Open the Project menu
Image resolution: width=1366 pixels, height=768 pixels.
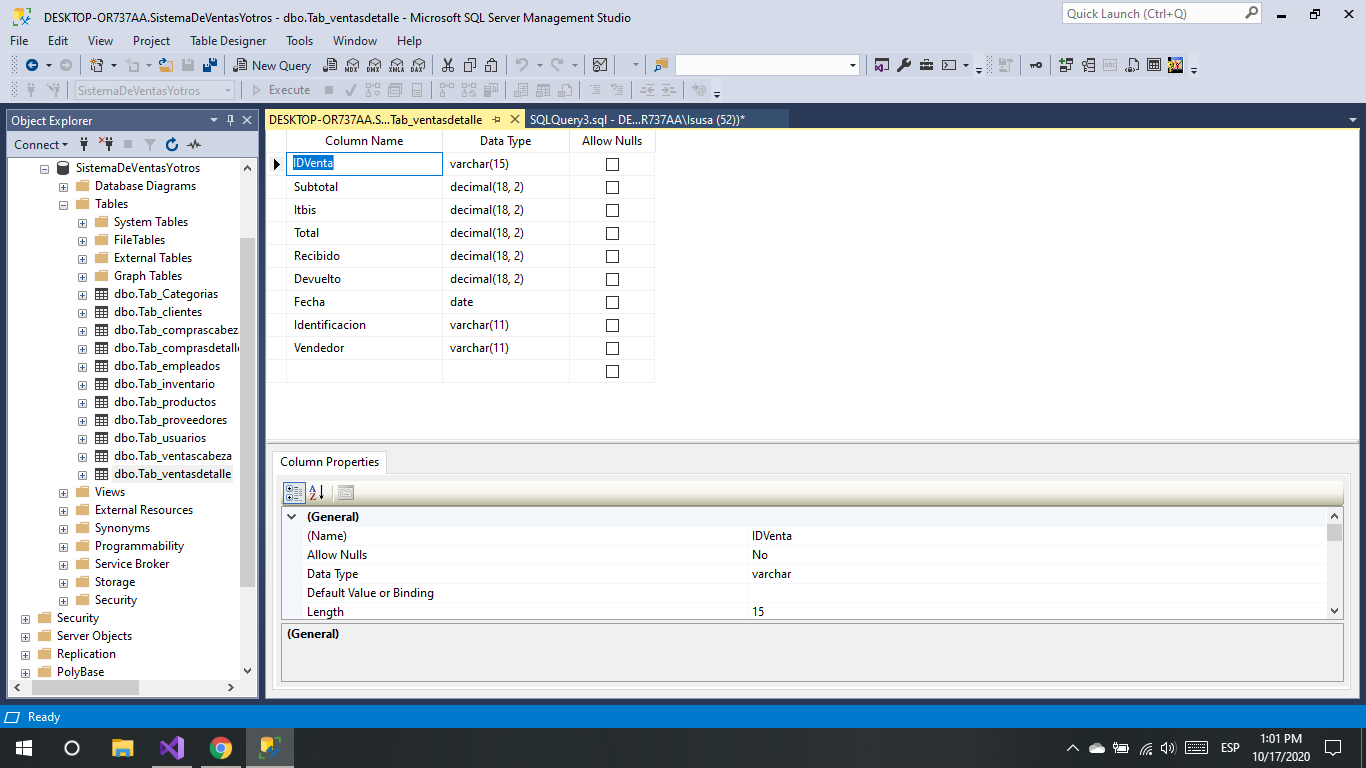(152, 41)
